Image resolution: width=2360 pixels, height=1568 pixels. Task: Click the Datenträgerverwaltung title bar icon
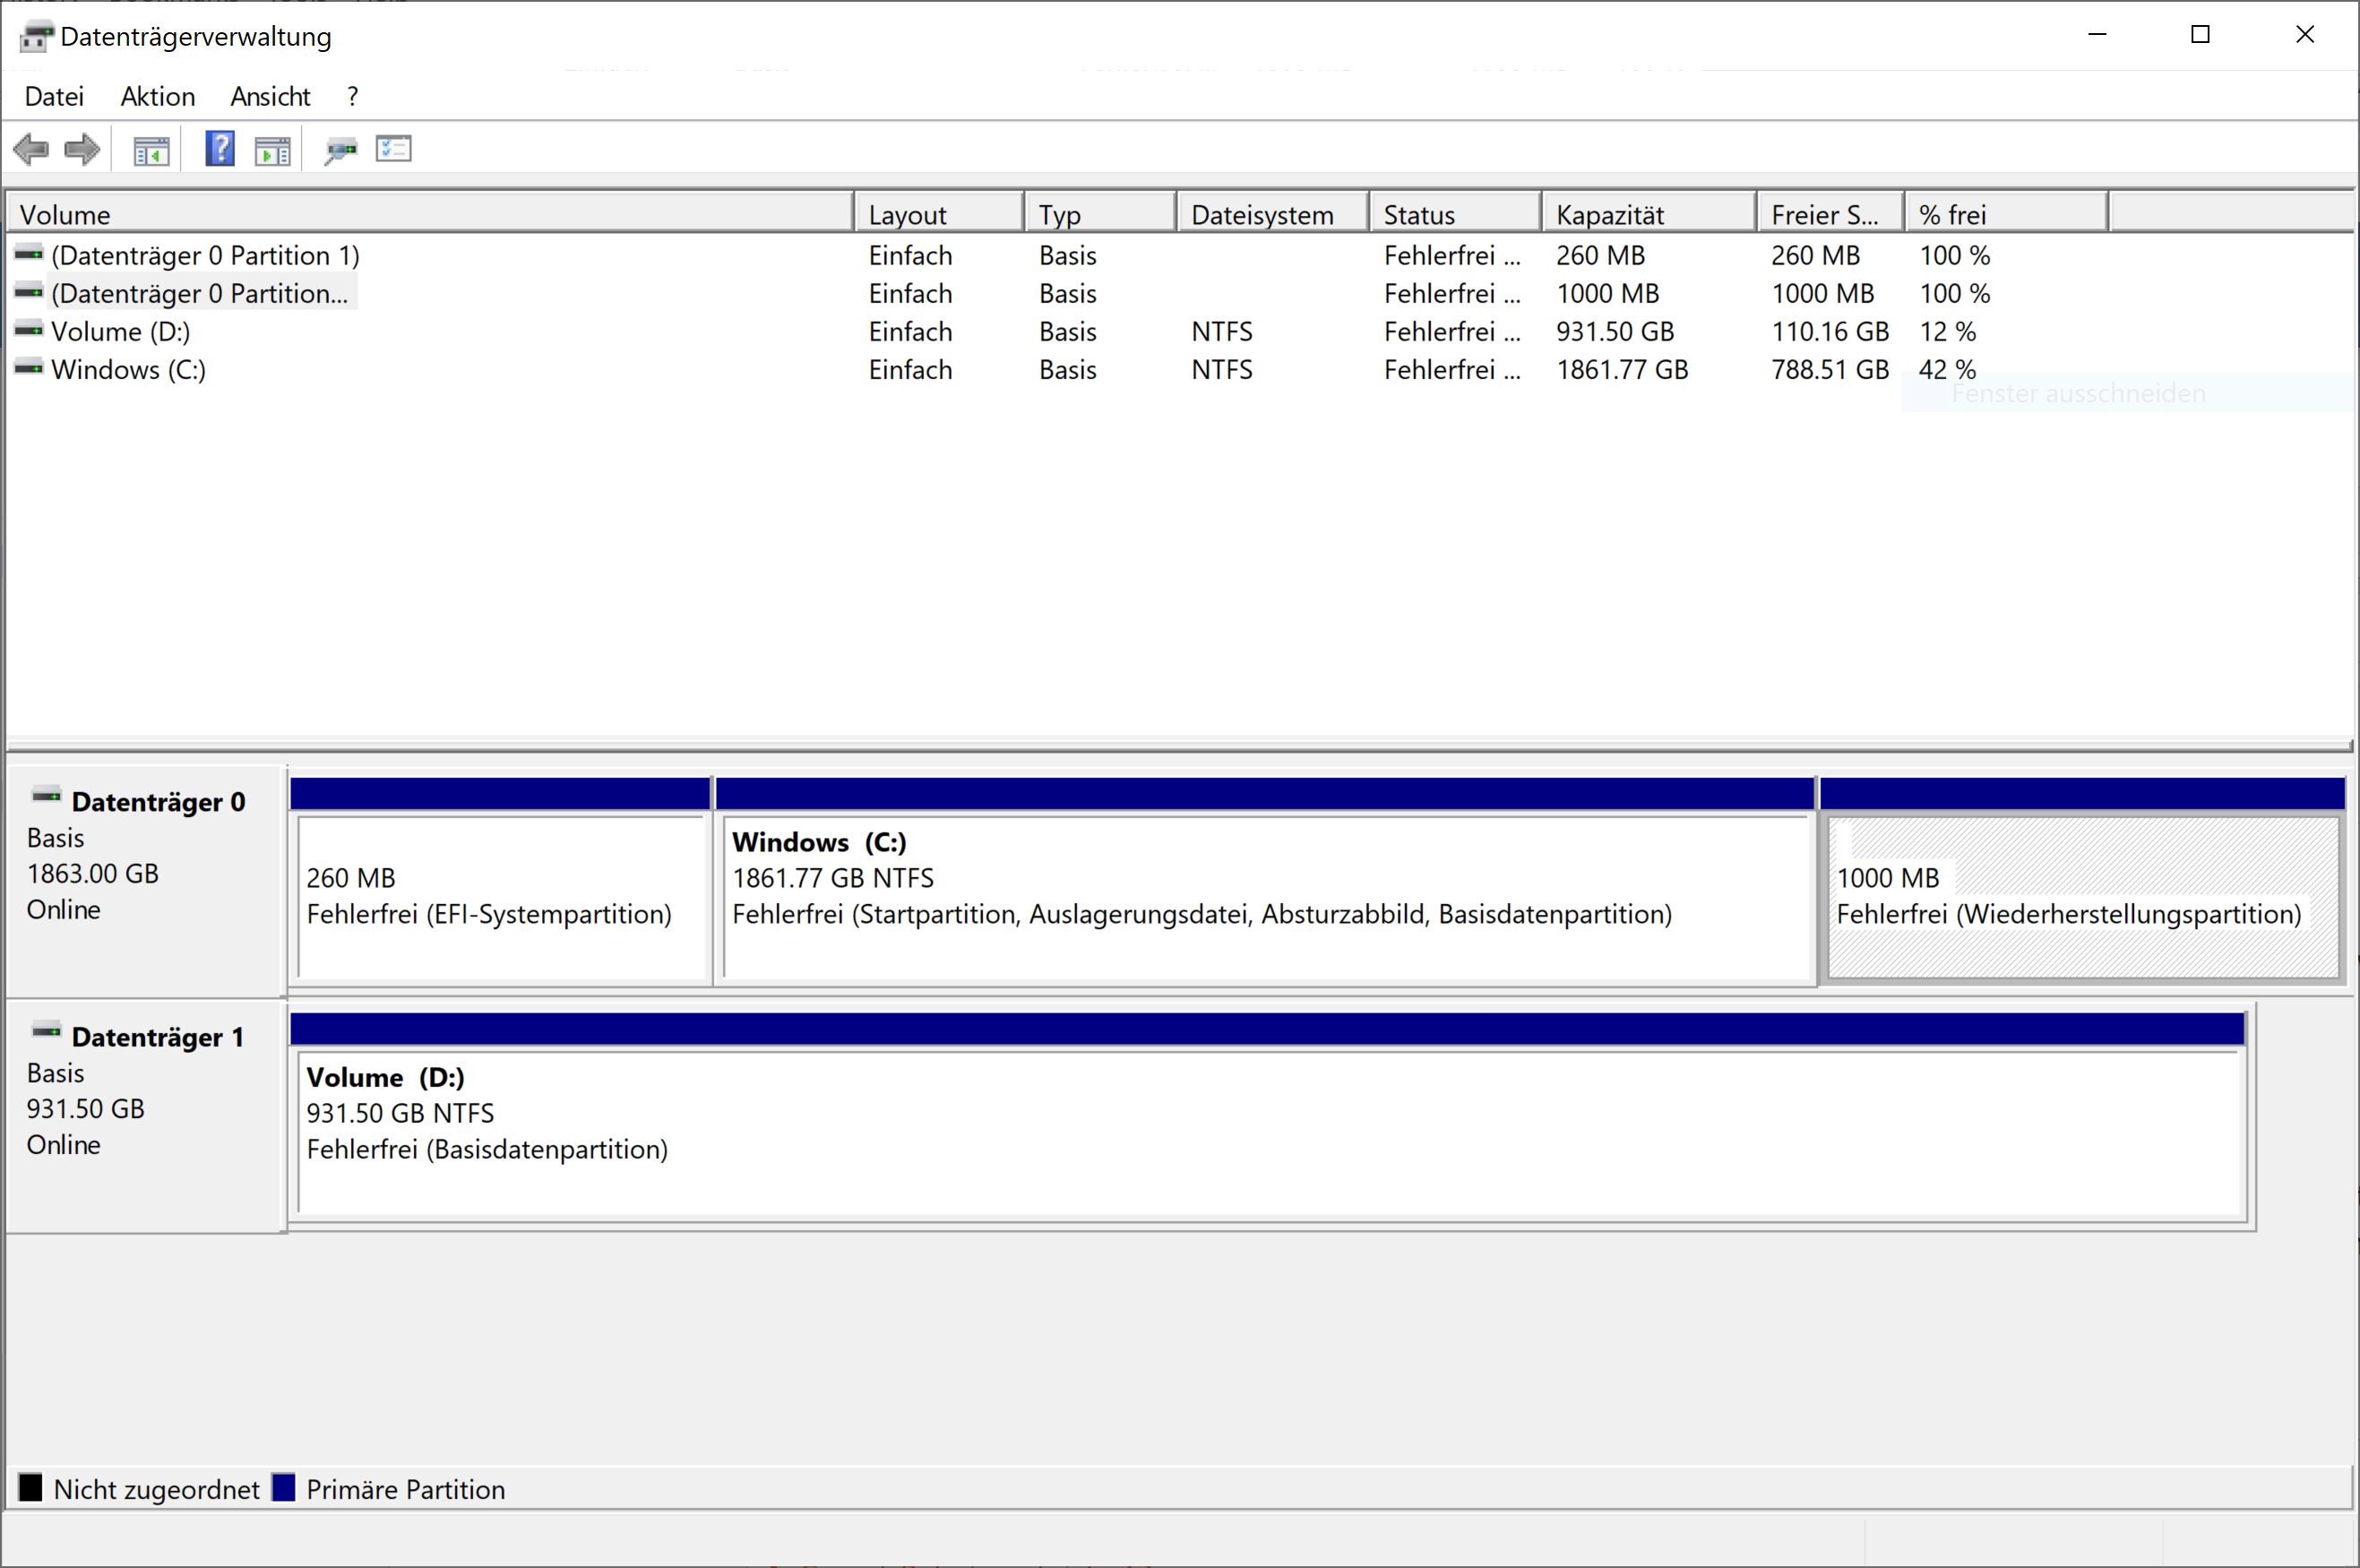coord(36,37)
